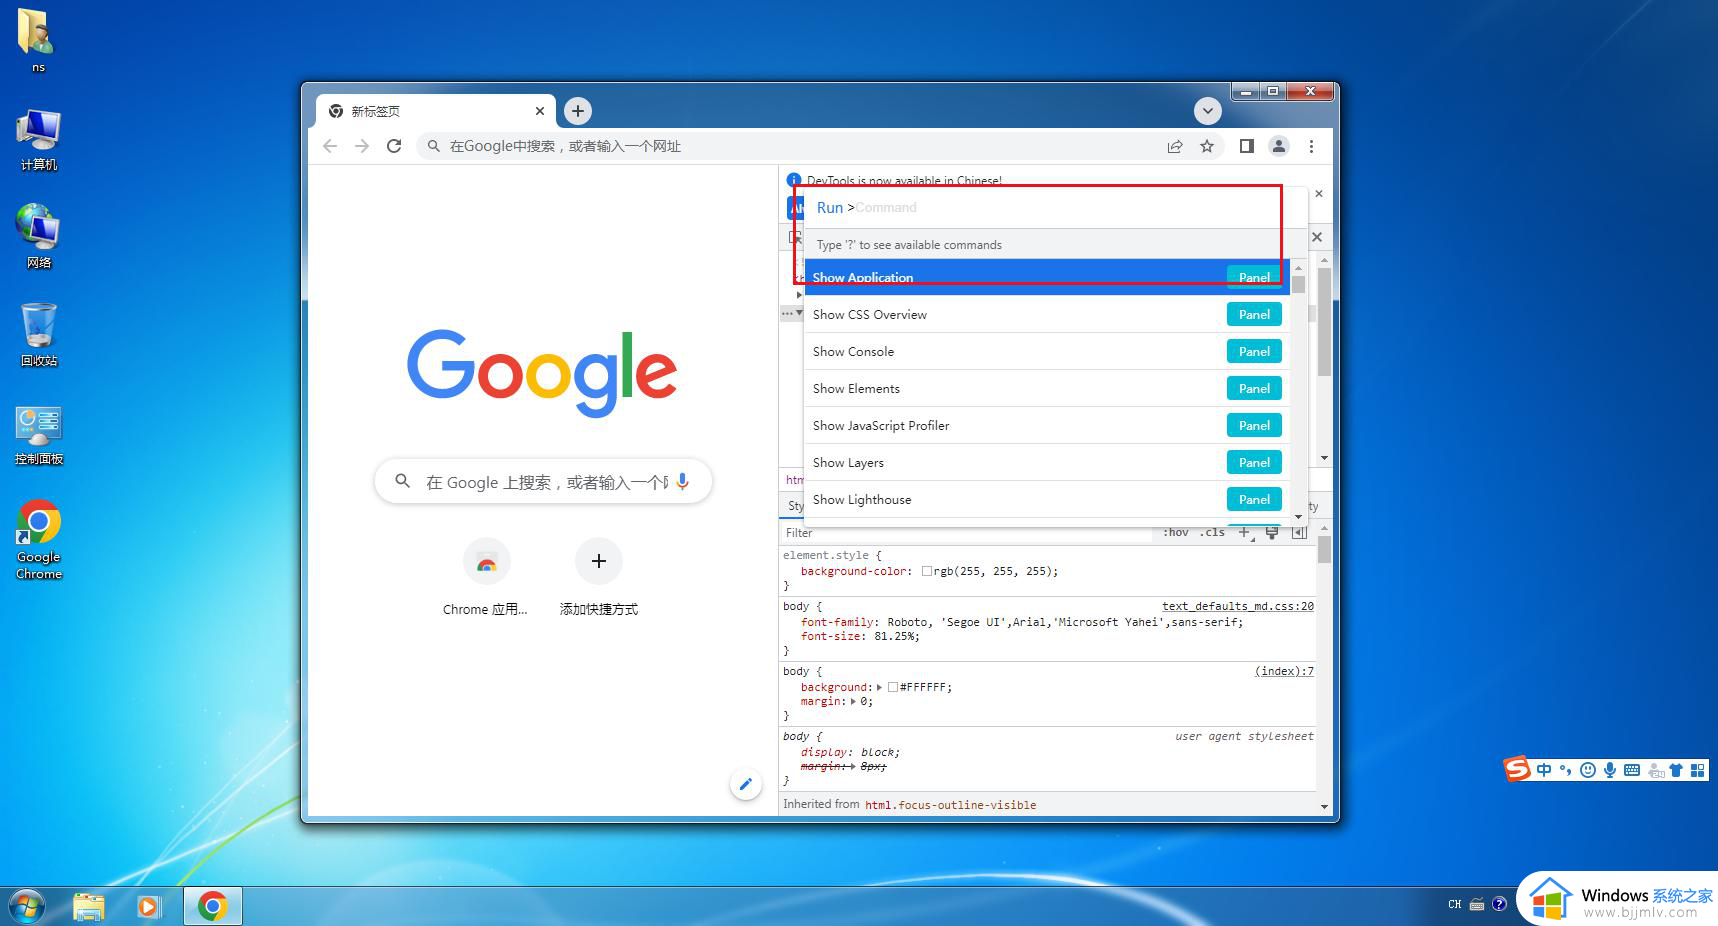
Task: Open the text_defaults_md.css:20 source link
Action: click(x=1237, y=606)
